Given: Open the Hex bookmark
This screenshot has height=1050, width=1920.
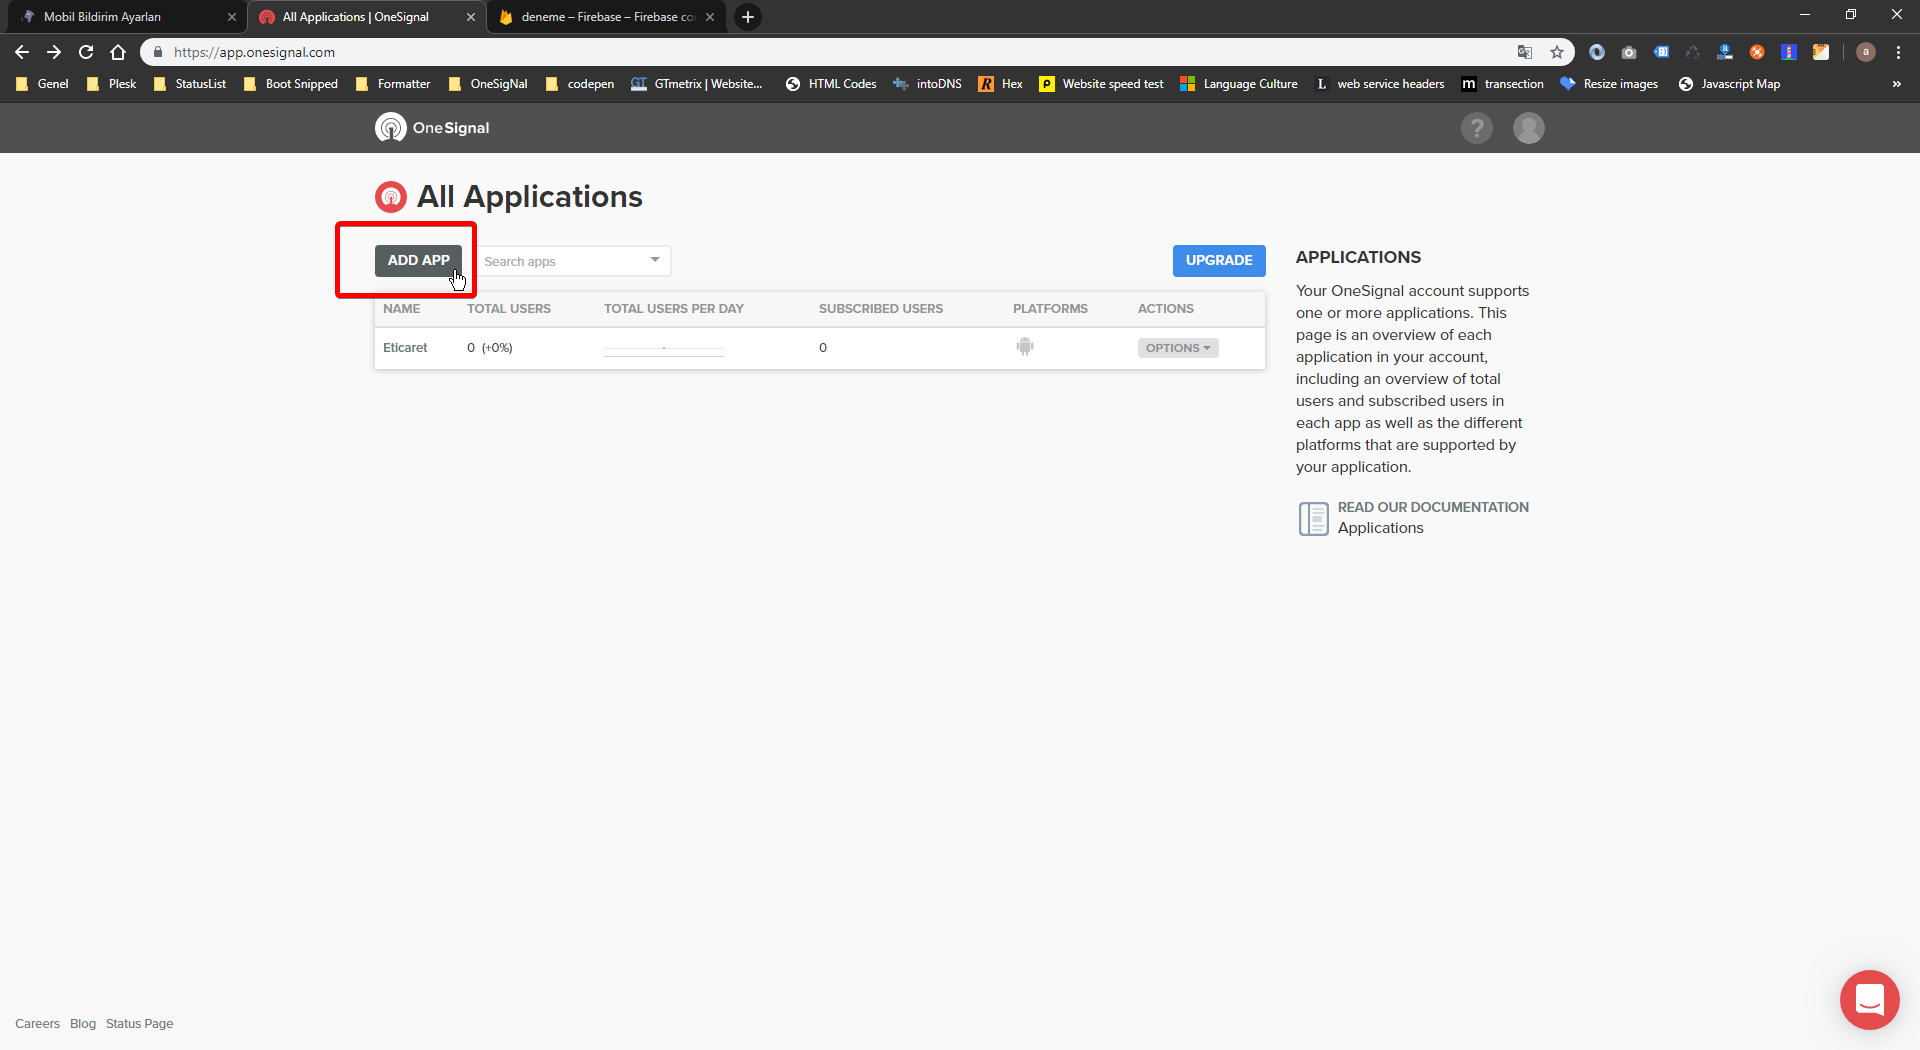Looking at the screenshot, I should pos(1001,84).
